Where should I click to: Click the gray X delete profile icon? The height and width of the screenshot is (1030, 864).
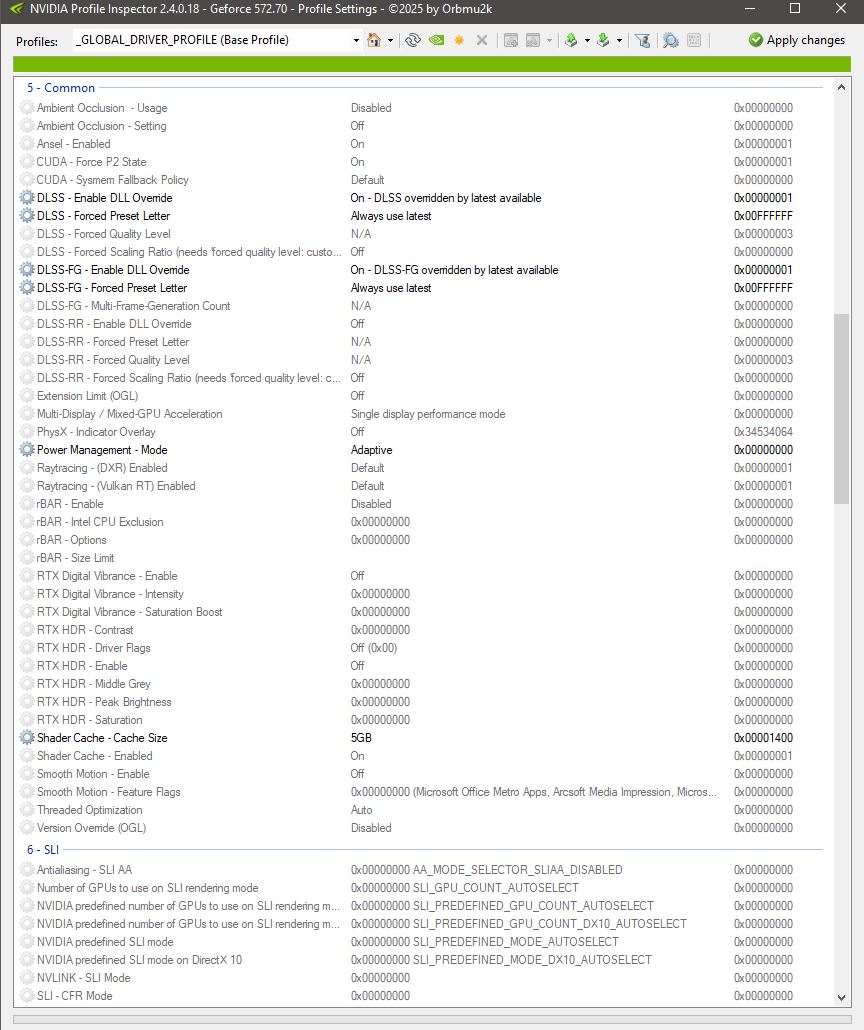(482, 40)
